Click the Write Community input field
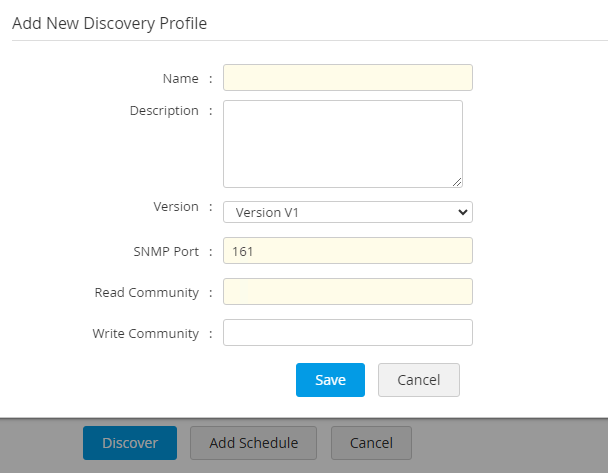The image size is (608, 473). pos(347,332)
